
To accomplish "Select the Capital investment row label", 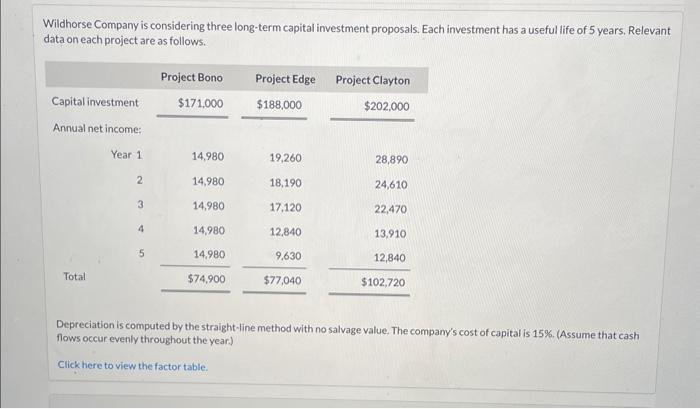I will point(95,102).
